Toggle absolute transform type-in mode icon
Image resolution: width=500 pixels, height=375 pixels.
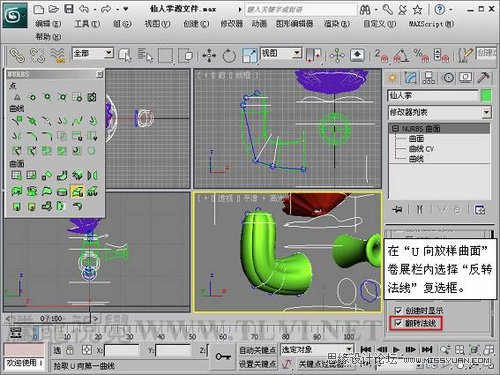coord(87,350)
